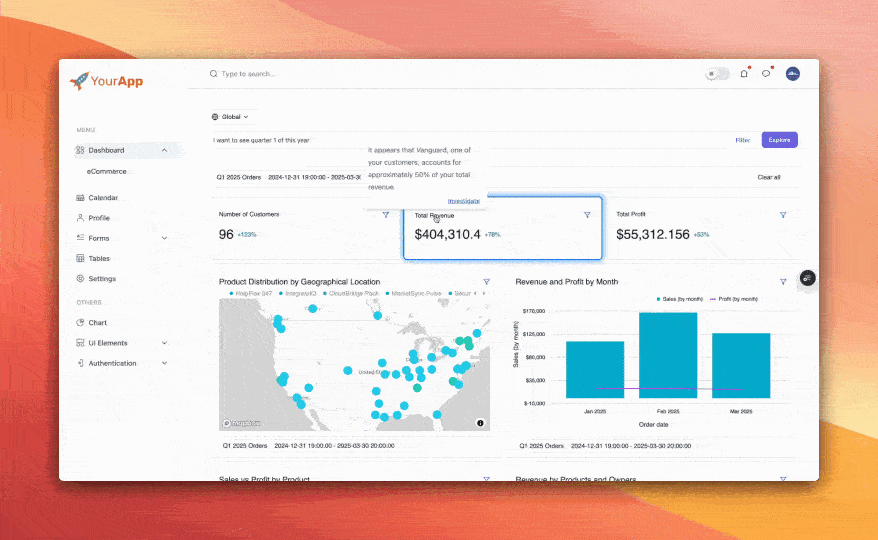Click the Jan 2025 sales bar
Viewport: 878px width, 540px height.
coord(595,370)
